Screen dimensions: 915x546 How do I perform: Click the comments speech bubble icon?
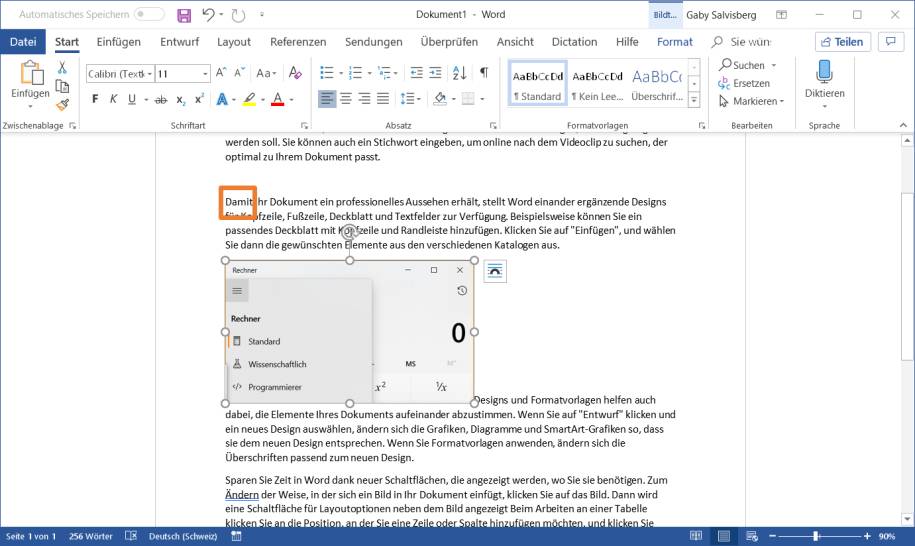tap(890, 41)
